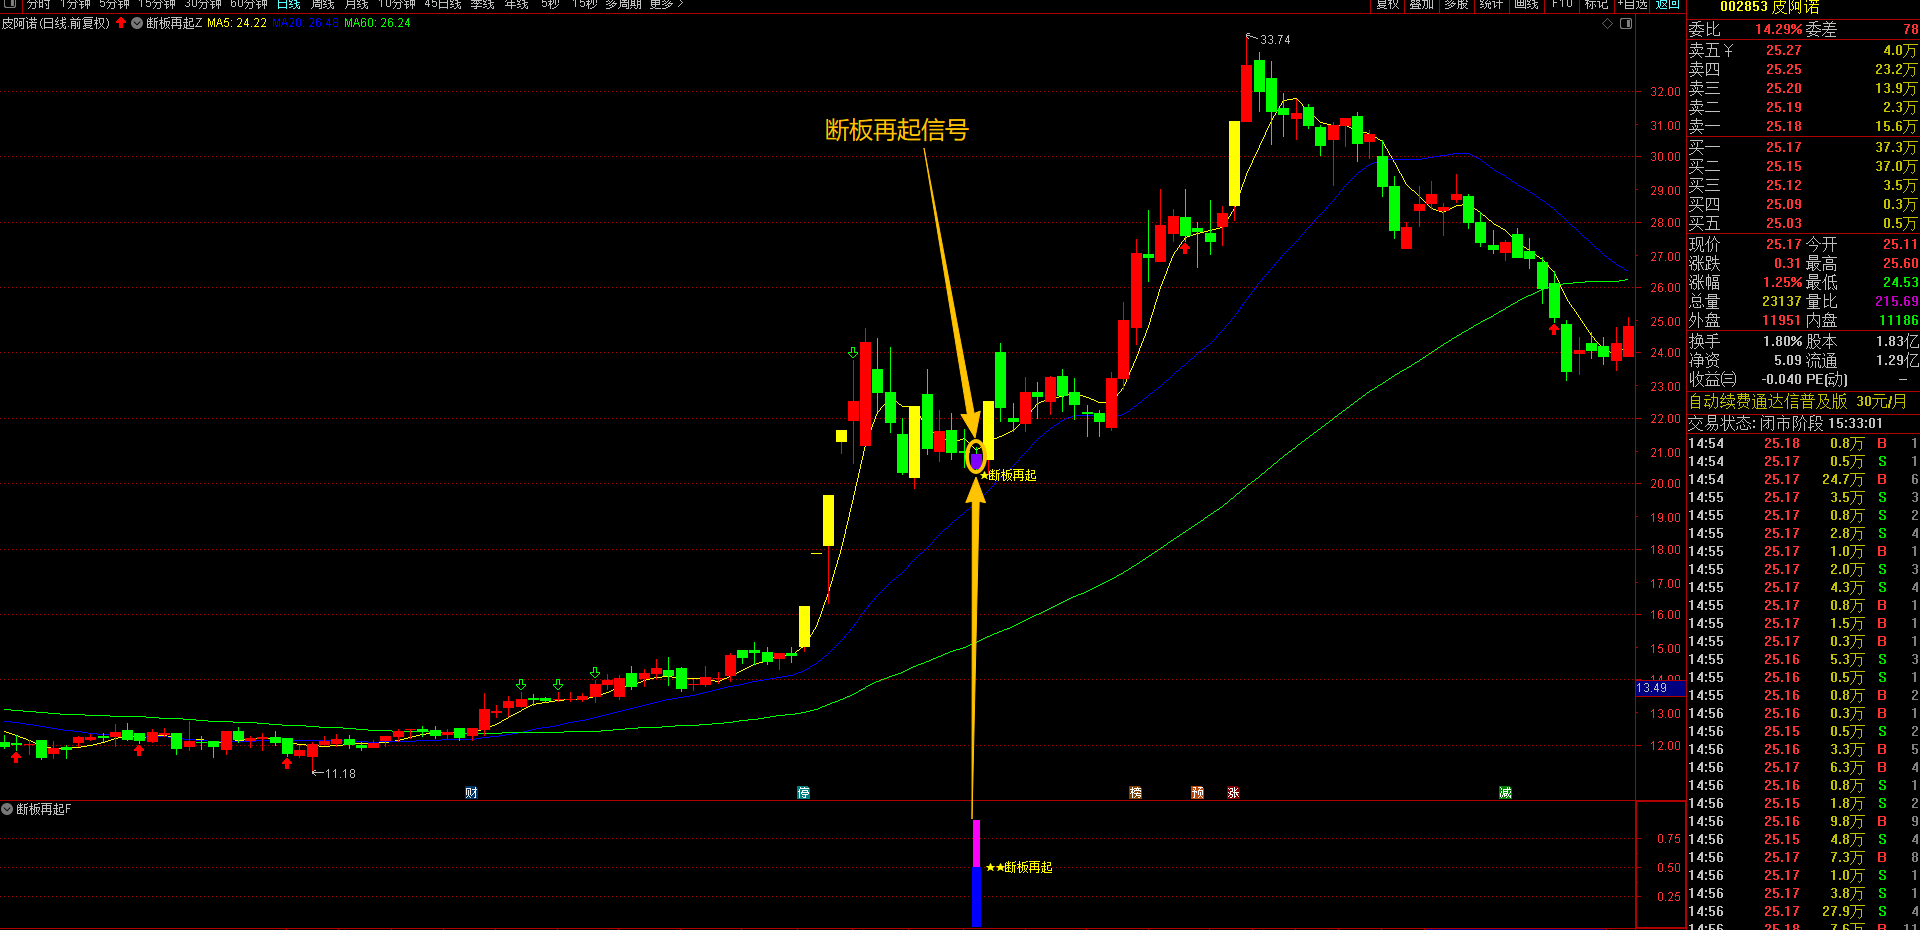Click the red up arrow beside 皮阿诺 title

[x=121, y=22]
